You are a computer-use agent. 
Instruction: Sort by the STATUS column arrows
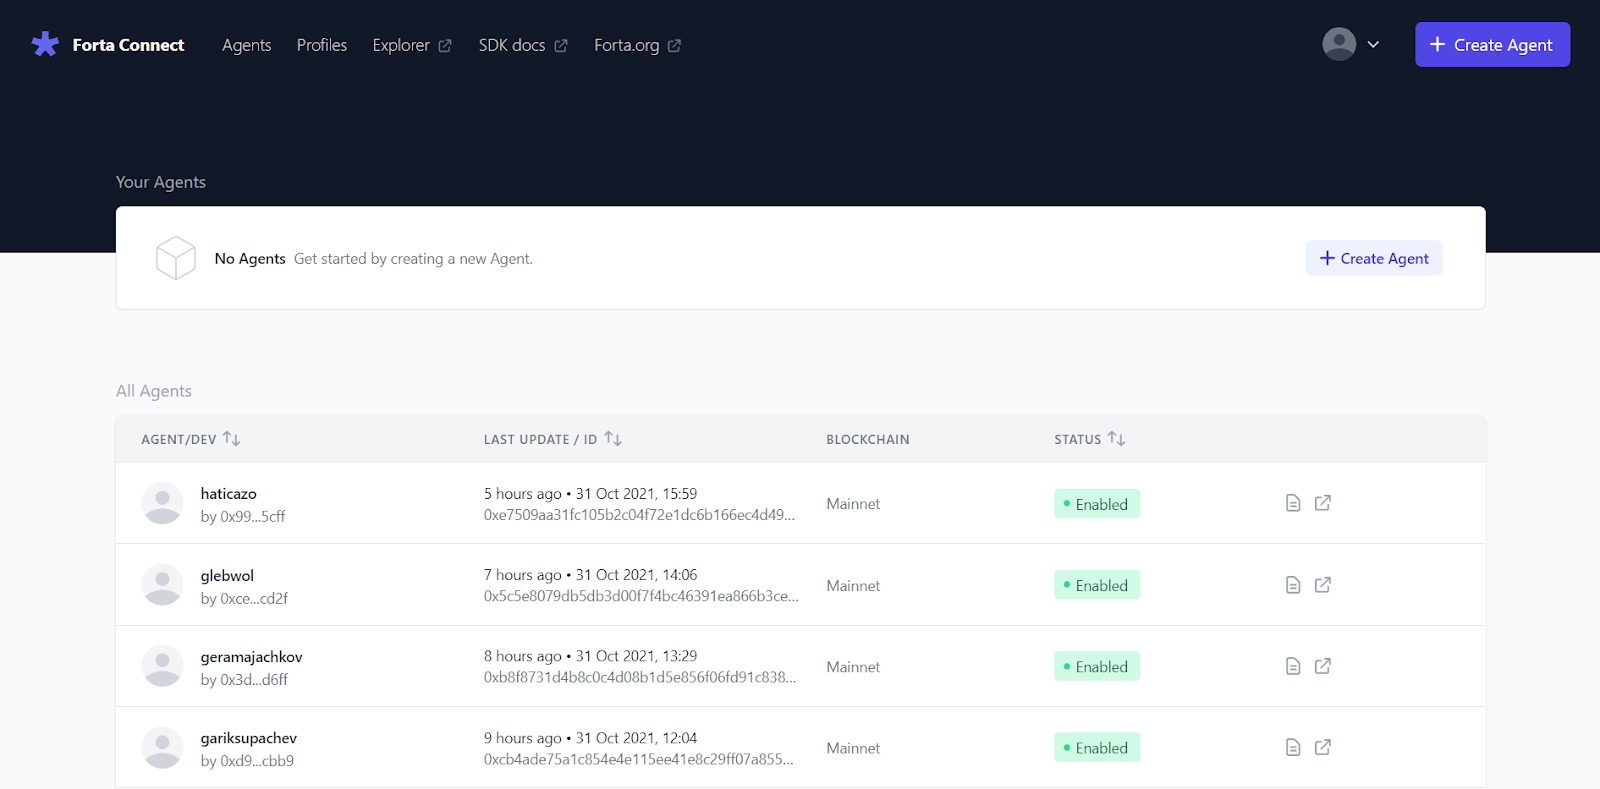1117,439
